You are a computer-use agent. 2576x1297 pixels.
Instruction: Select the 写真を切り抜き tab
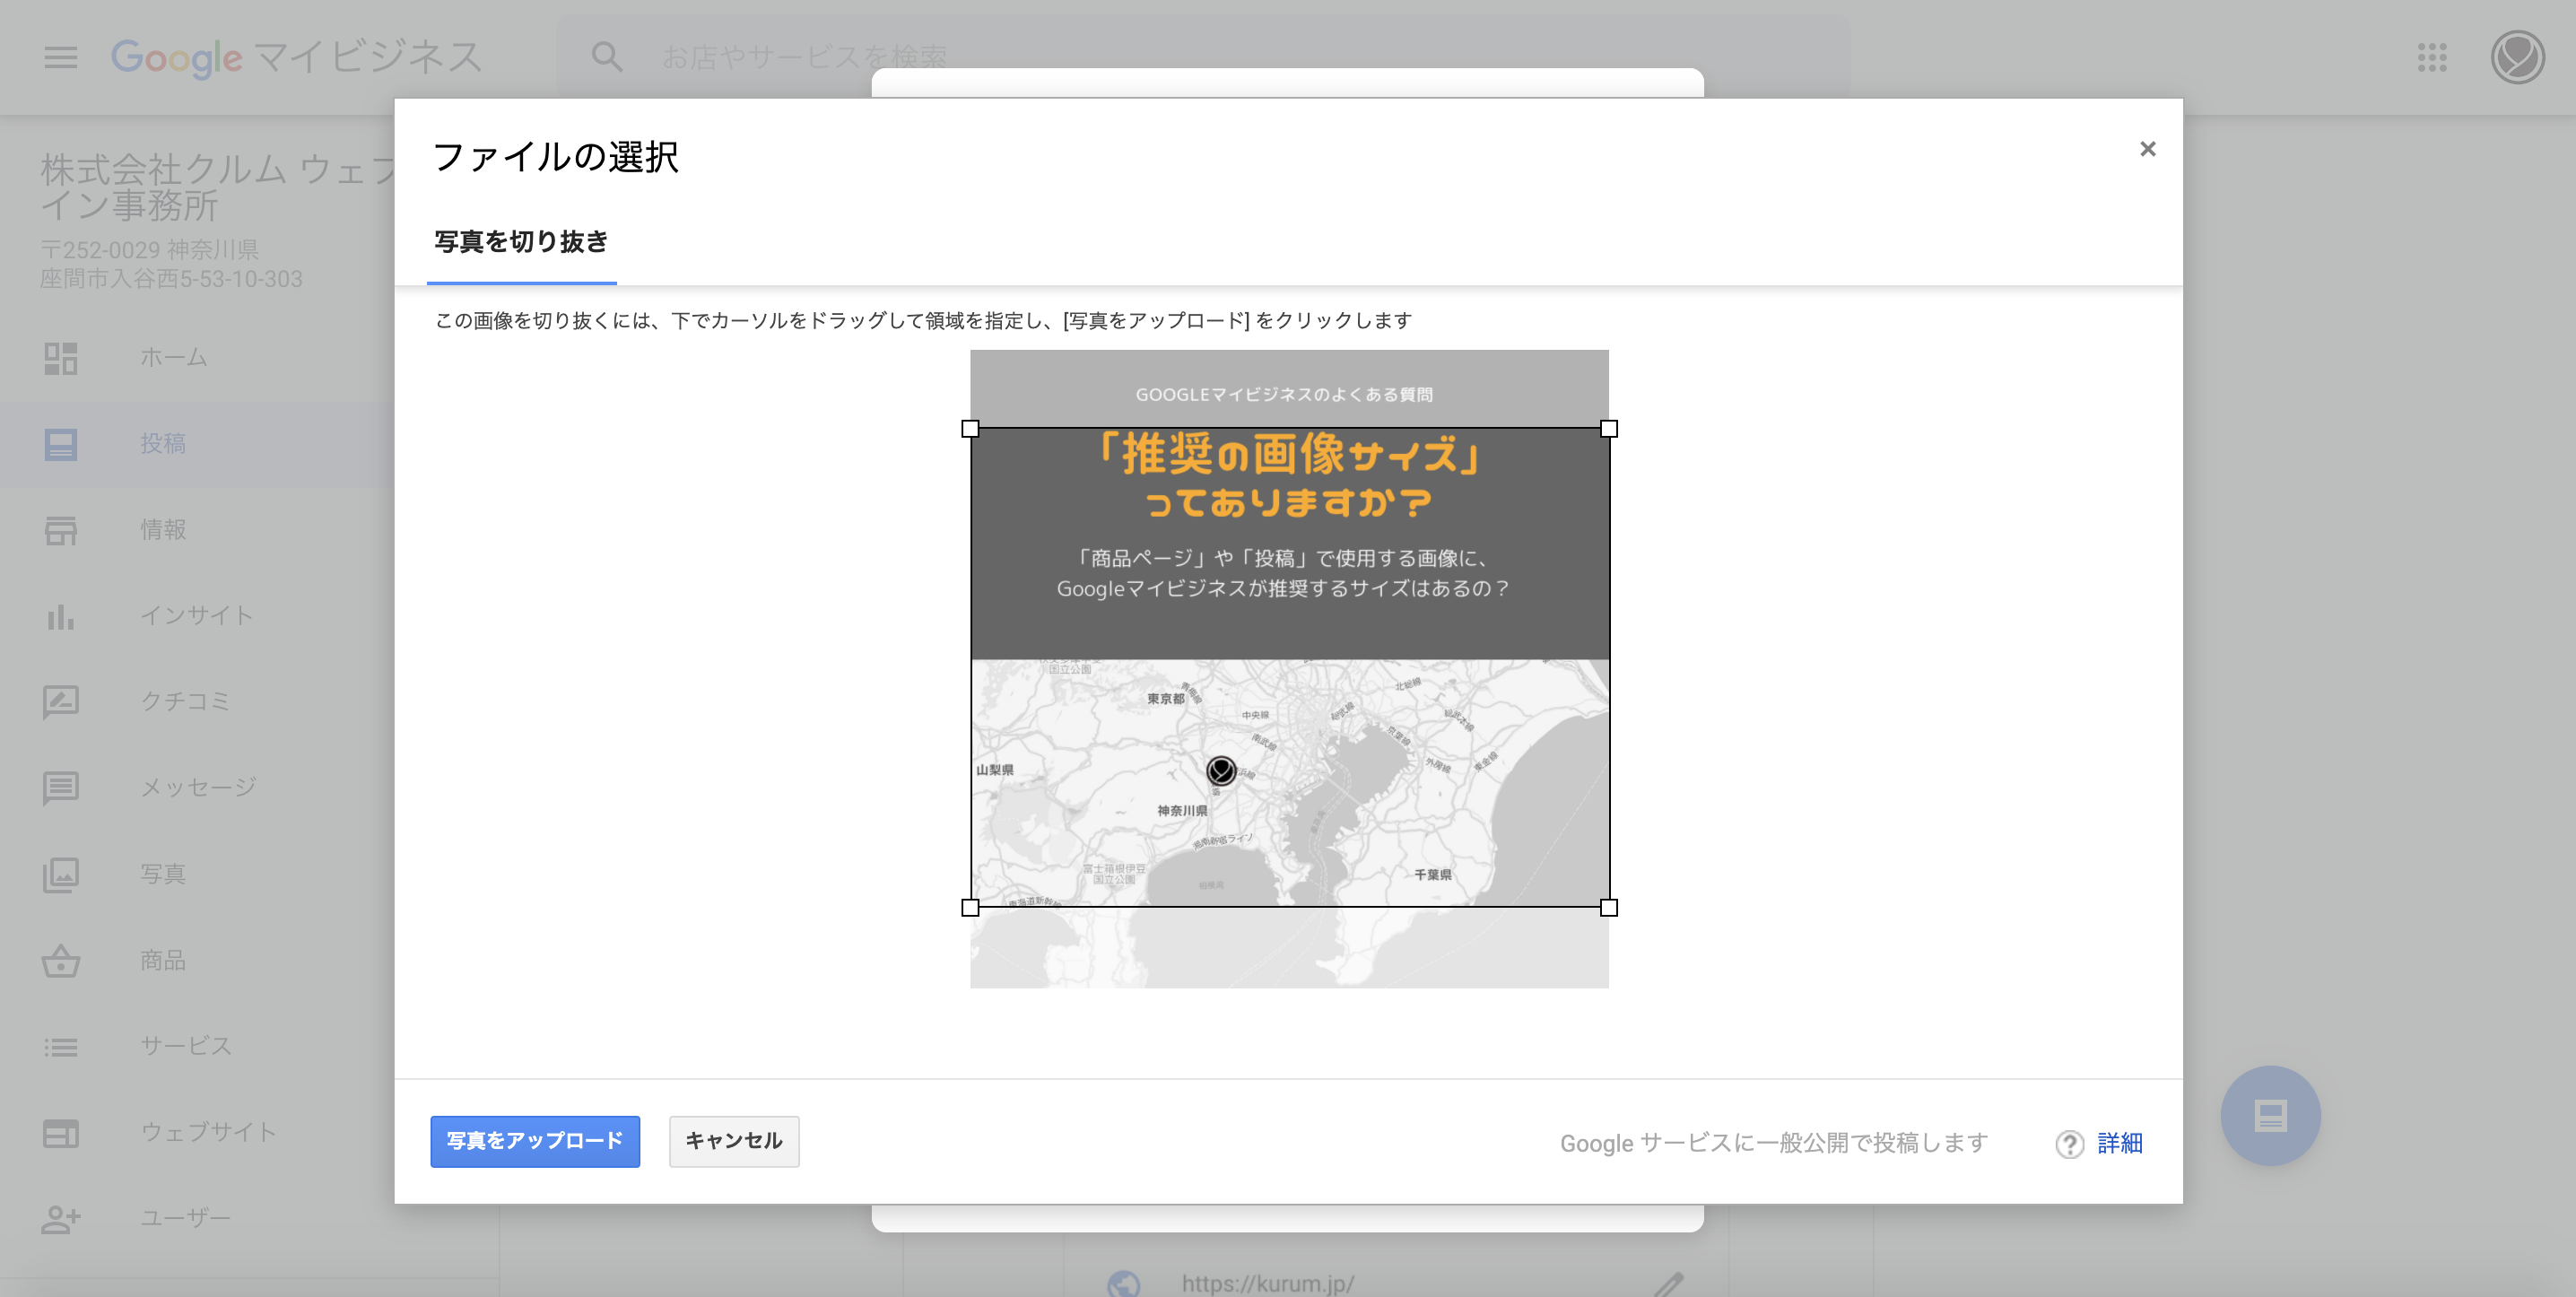coord(521,242)
